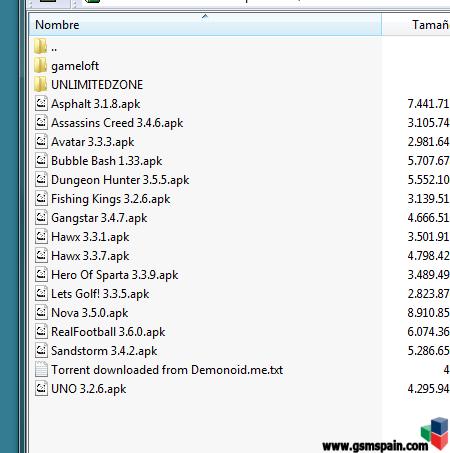Click the Lets Golf! 3.3.5.apk file icon
The image size is (450, 453).
pyautogui.click(x=41, y=293)
